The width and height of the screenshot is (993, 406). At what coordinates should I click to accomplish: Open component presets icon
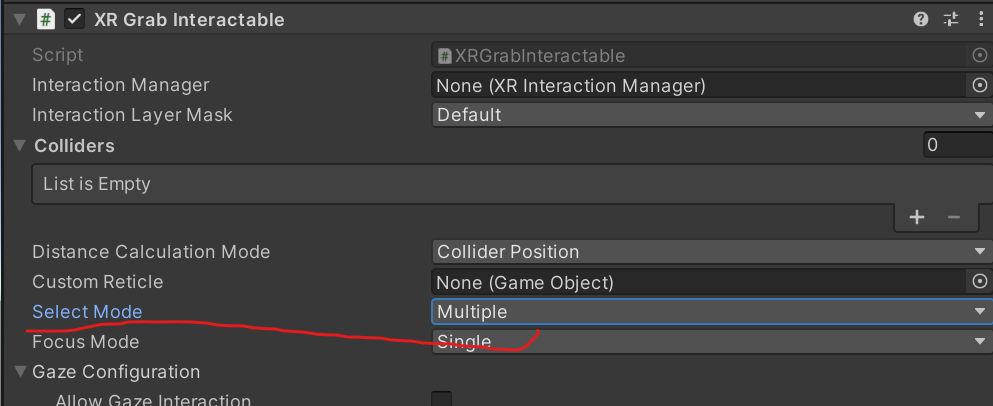[x=951, y=19]
